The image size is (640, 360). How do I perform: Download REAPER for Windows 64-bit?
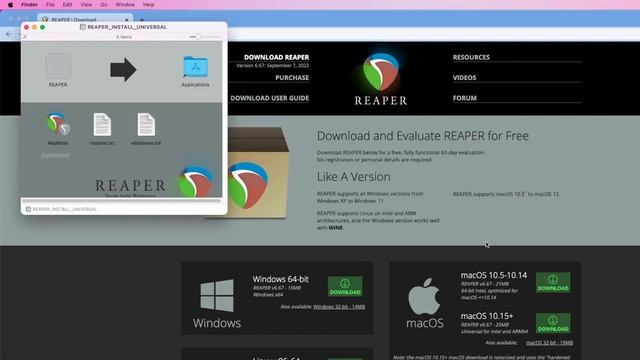tap(345, 287)
